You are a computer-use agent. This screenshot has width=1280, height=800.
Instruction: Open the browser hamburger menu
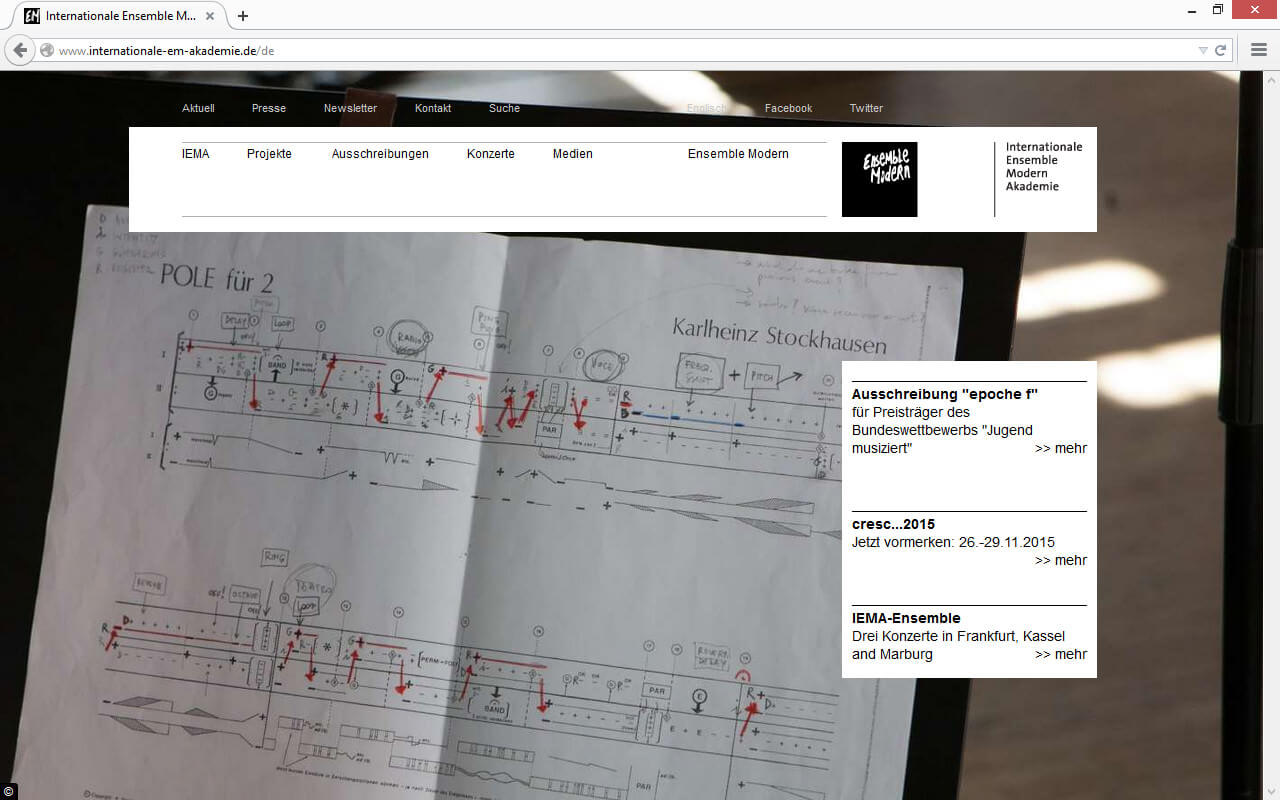coord(1259,50)
